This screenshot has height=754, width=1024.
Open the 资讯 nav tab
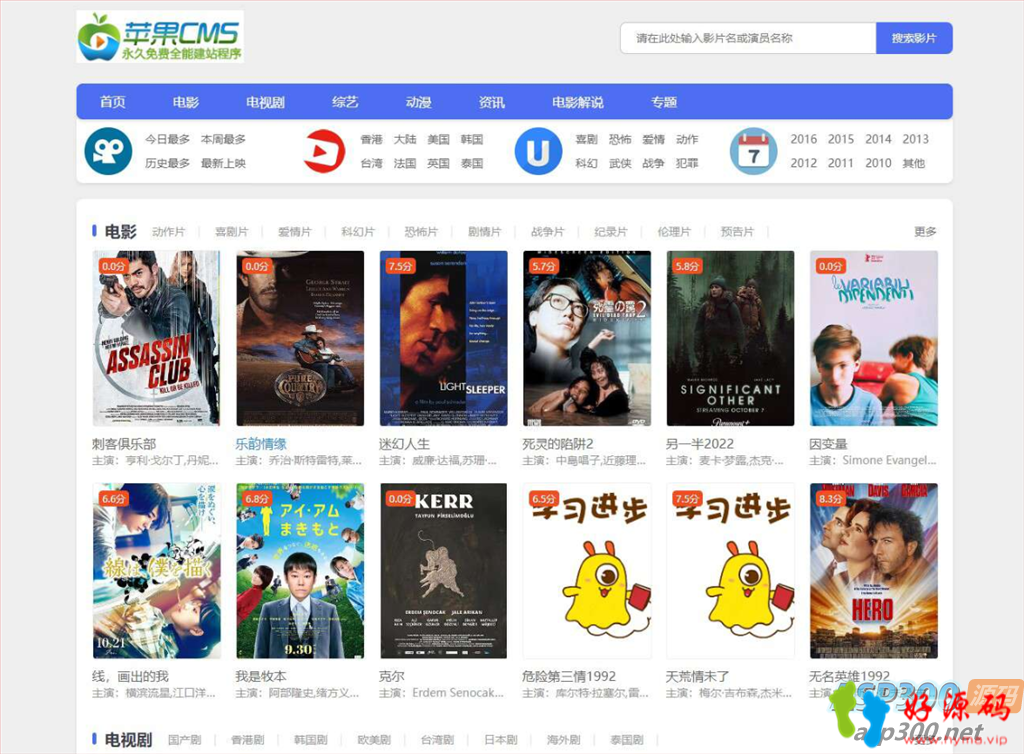491,102
